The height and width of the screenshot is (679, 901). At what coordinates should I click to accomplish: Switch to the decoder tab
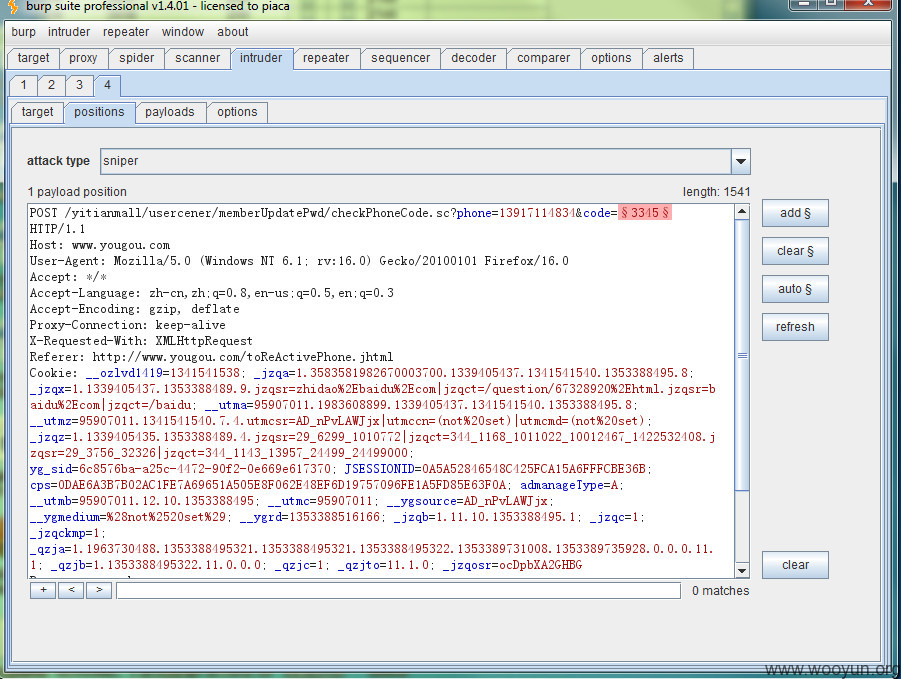click(473, 58)
